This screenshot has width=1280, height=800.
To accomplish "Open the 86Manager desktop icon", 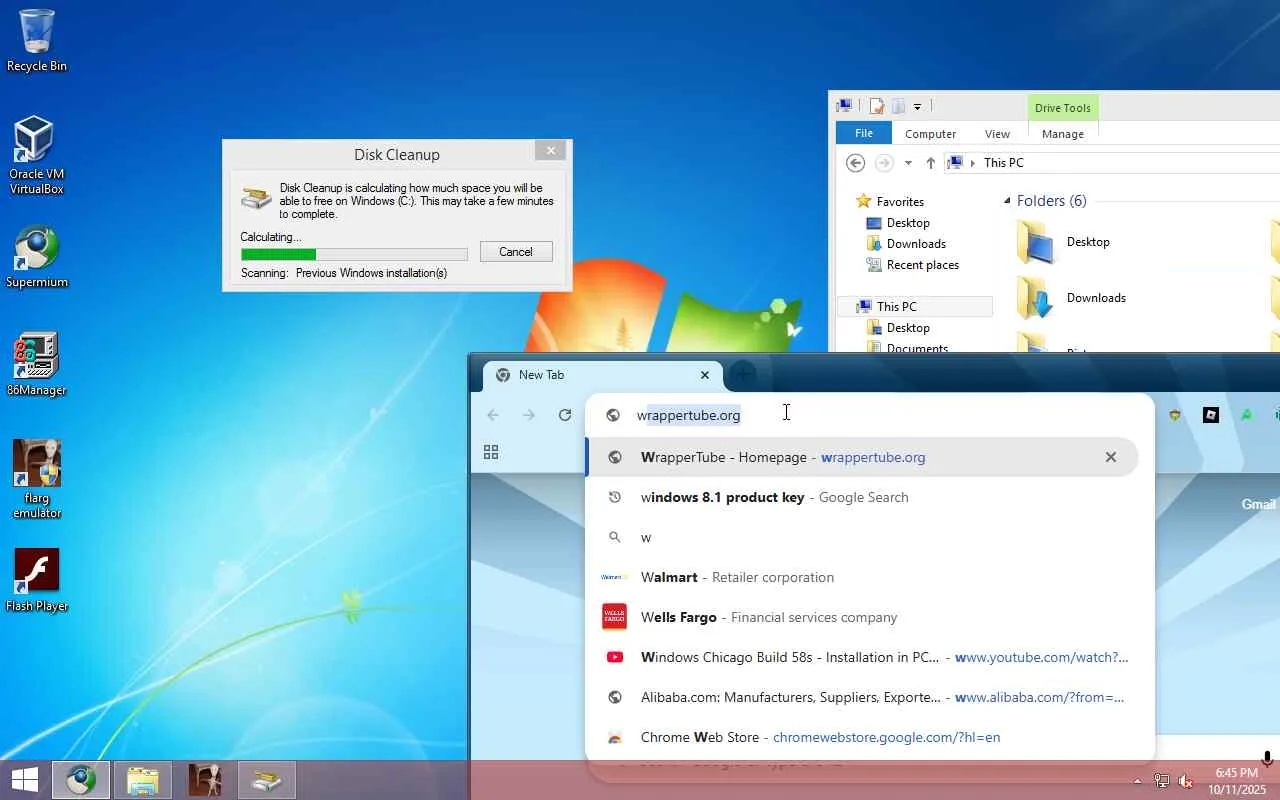I will point(37,364).
